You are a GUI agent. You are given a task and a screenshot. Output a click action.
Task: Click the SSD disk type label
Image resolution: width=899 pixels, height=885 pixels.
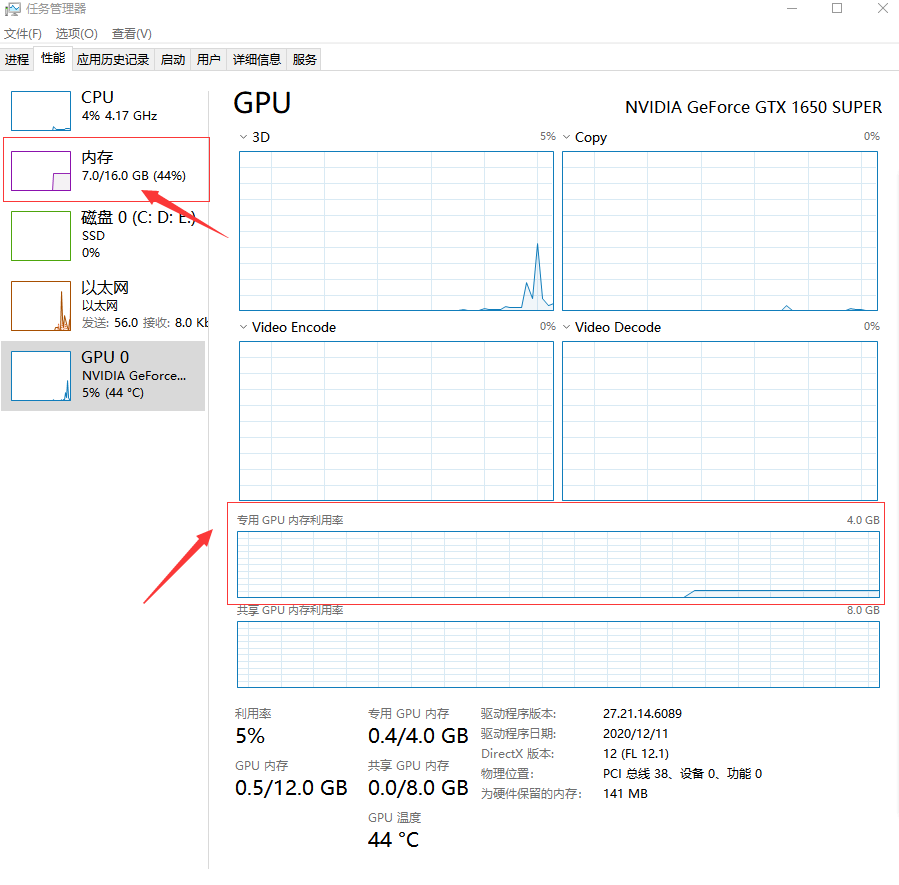(x=93, y=236)
